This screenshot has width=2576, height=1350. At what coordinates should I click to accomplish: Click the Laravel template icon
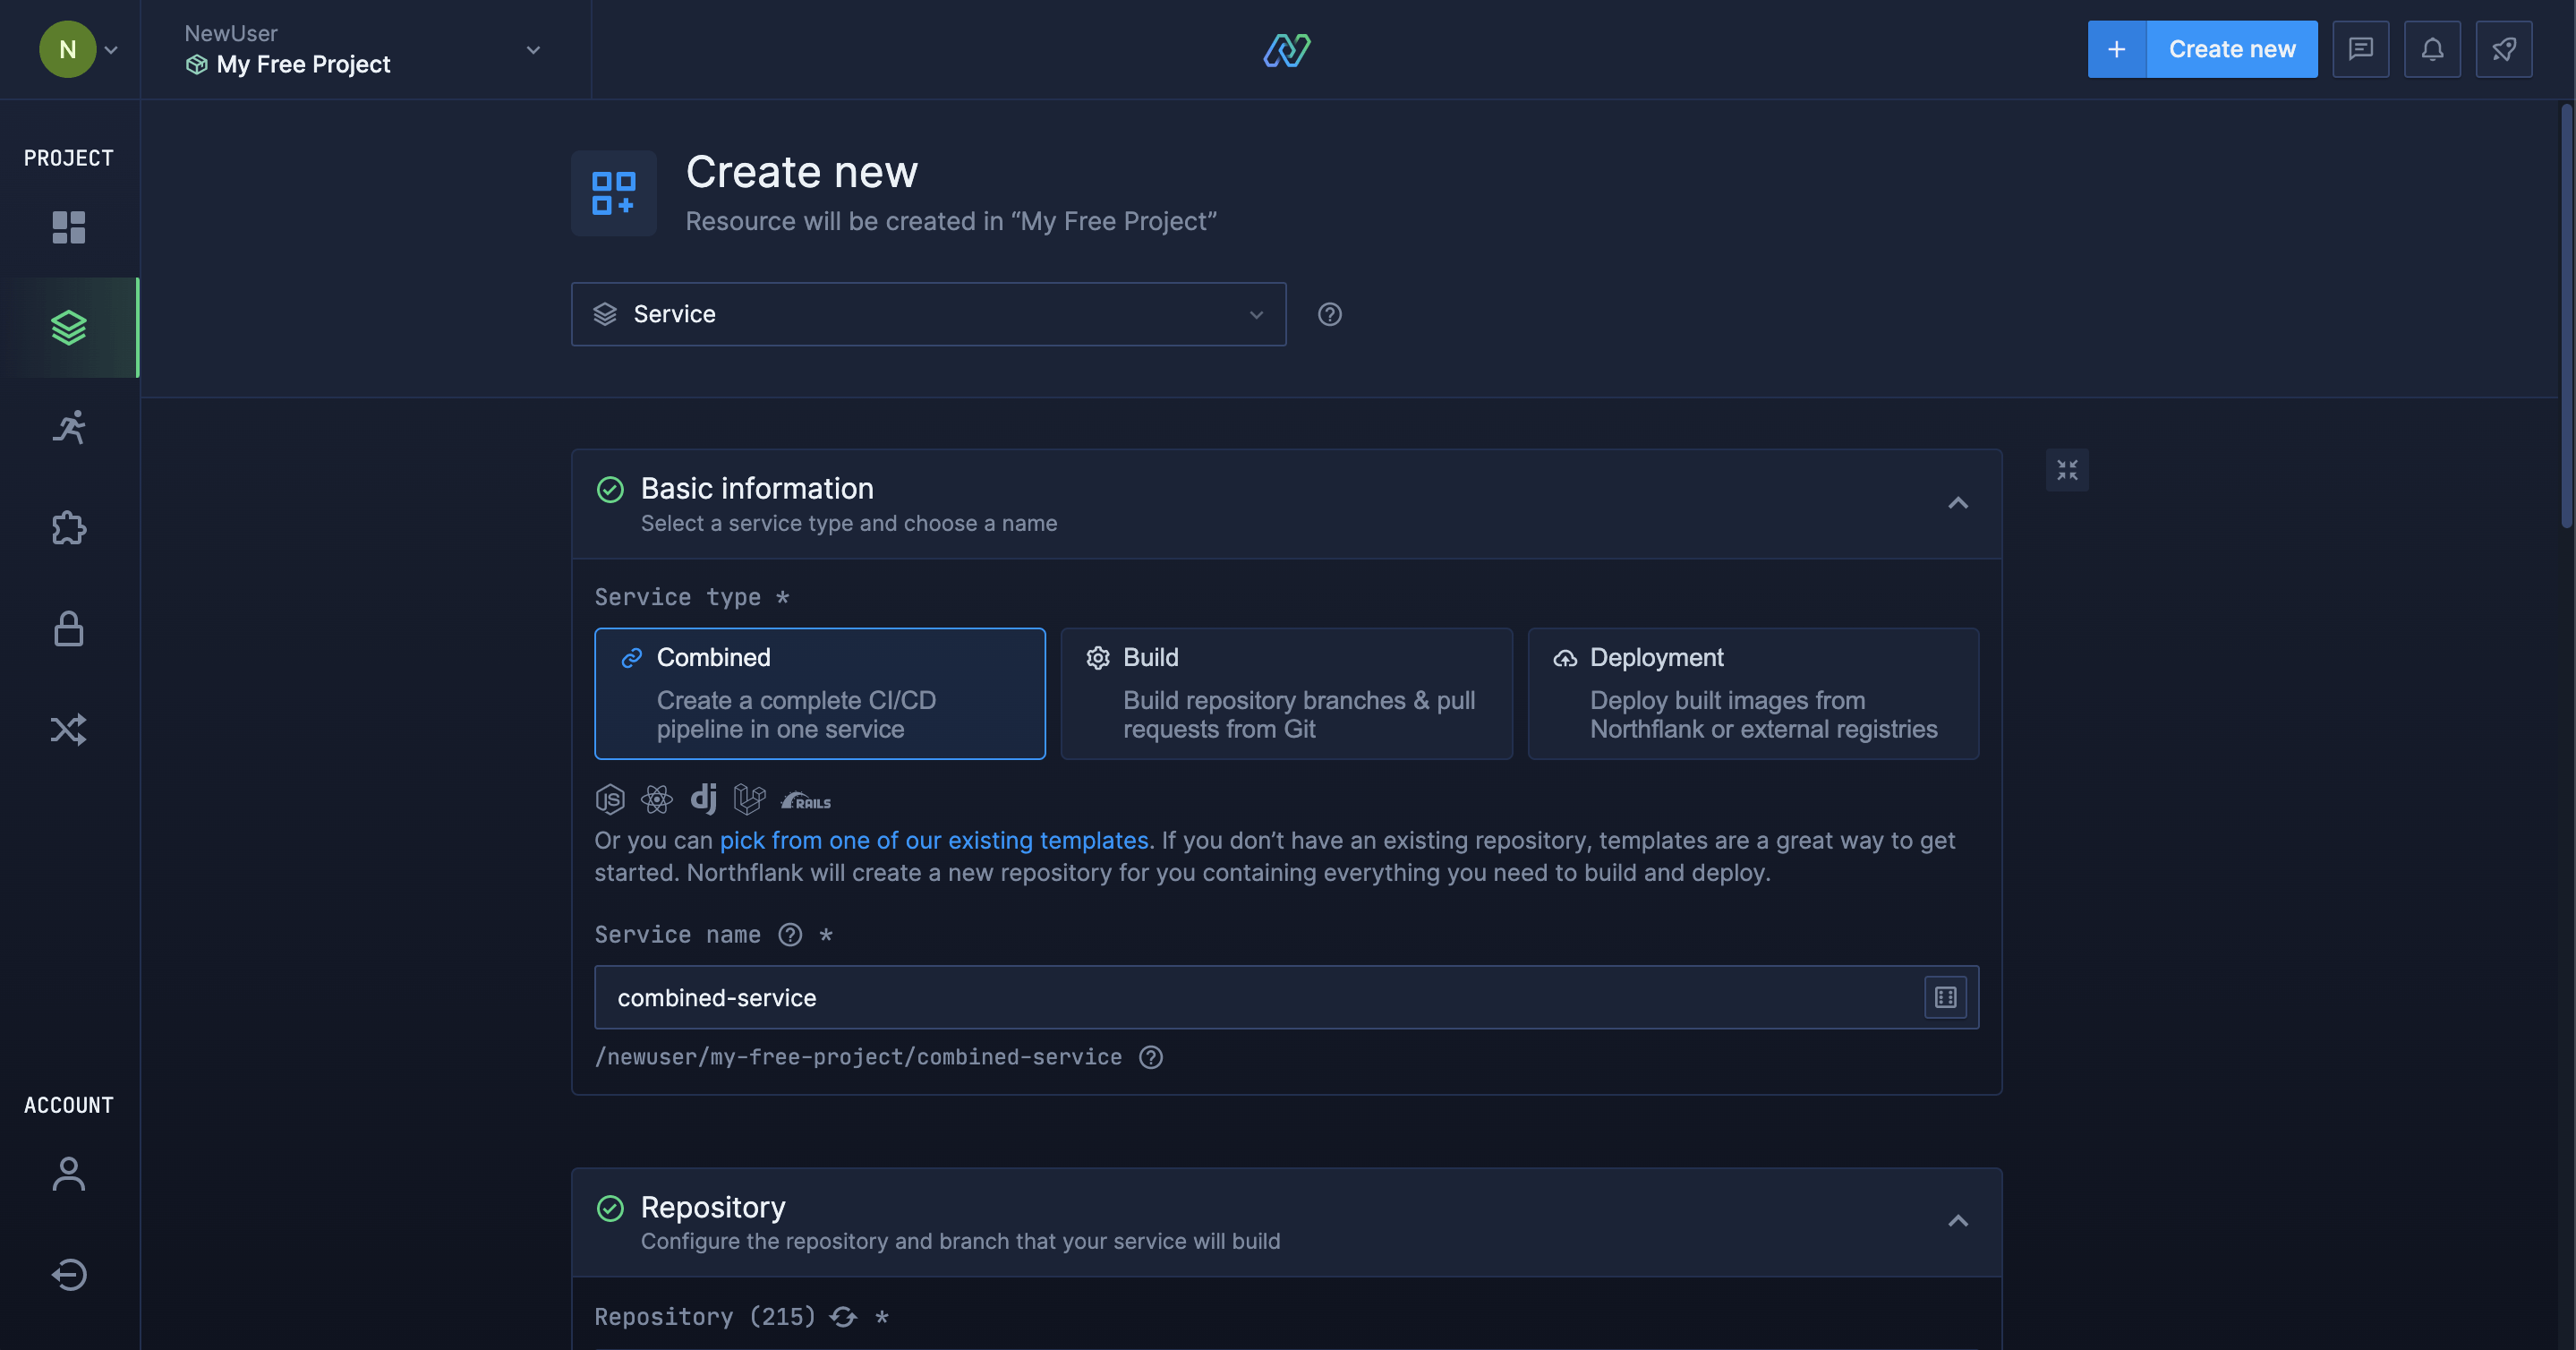click(x=749, y=799)
